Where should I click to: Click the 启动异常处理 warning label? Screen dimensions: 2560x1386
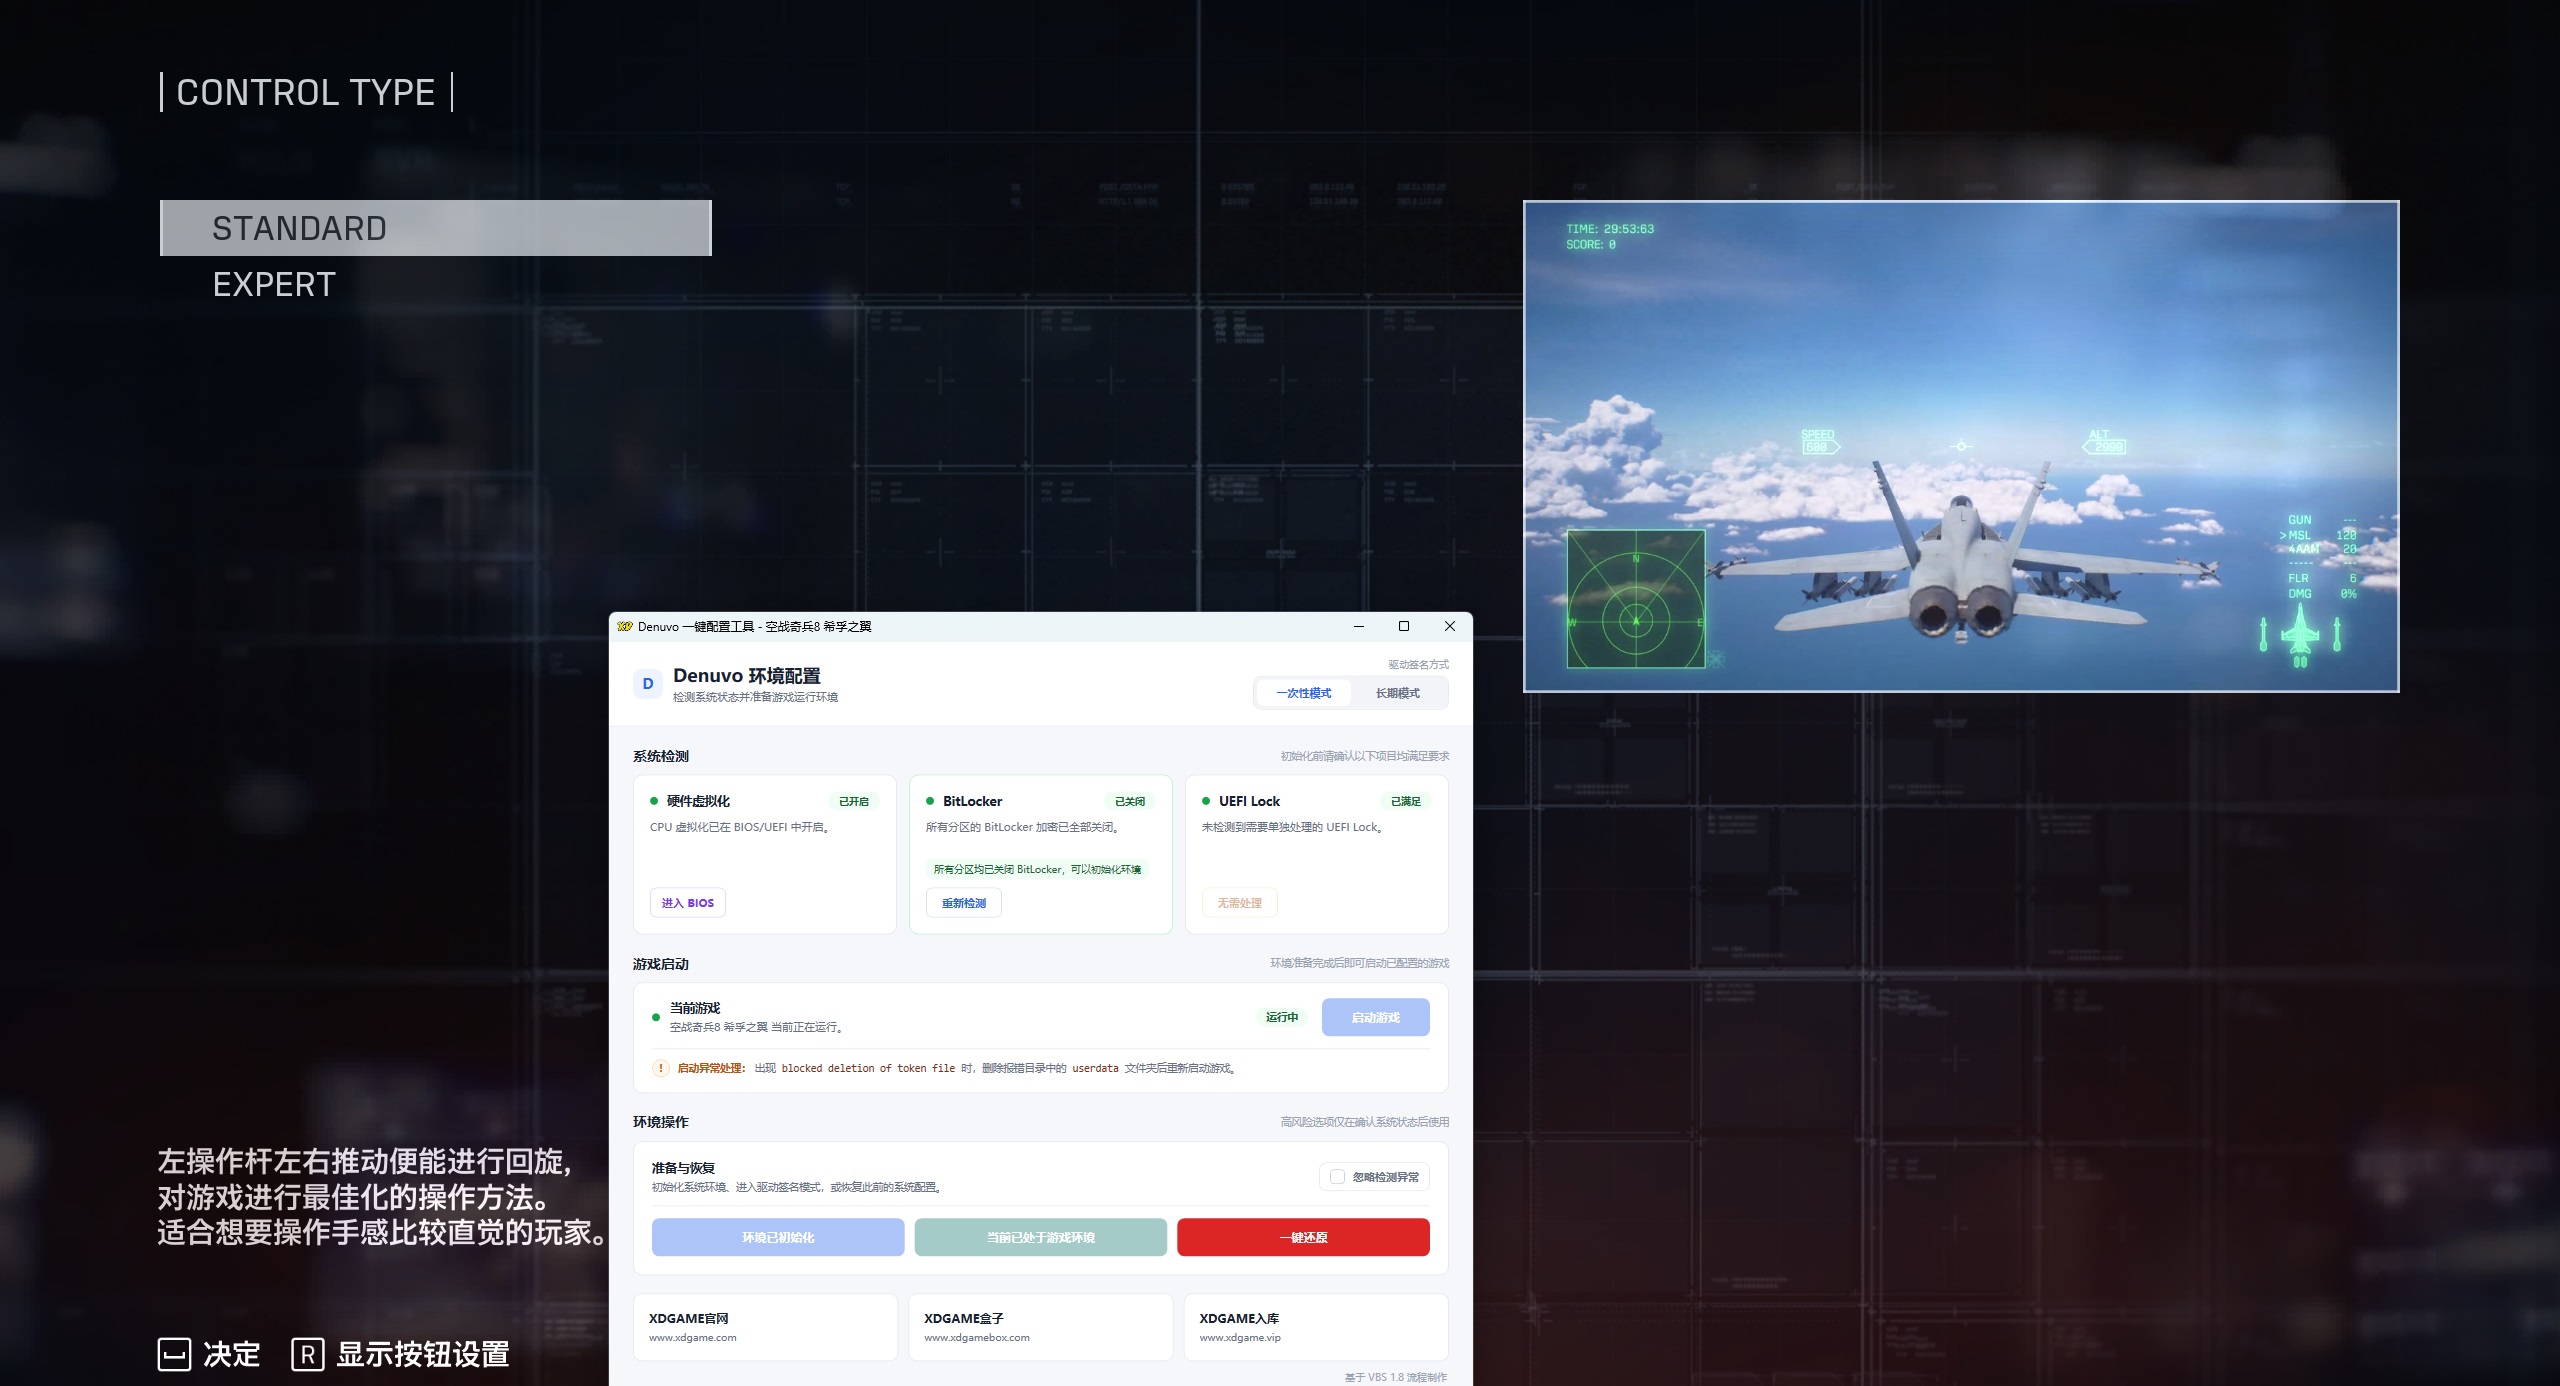click(x=711, y=1068)
